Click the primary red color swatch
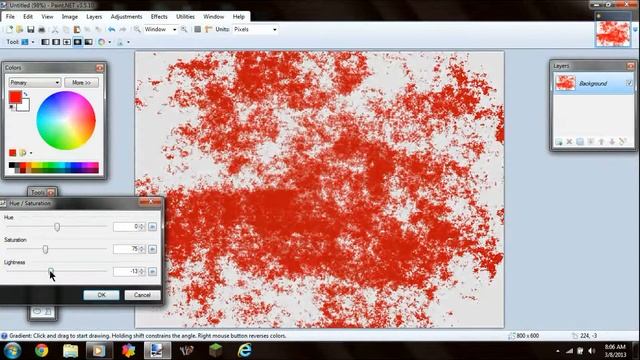Image resolution: width=640 pixels, height=360 pixels. 15,97
